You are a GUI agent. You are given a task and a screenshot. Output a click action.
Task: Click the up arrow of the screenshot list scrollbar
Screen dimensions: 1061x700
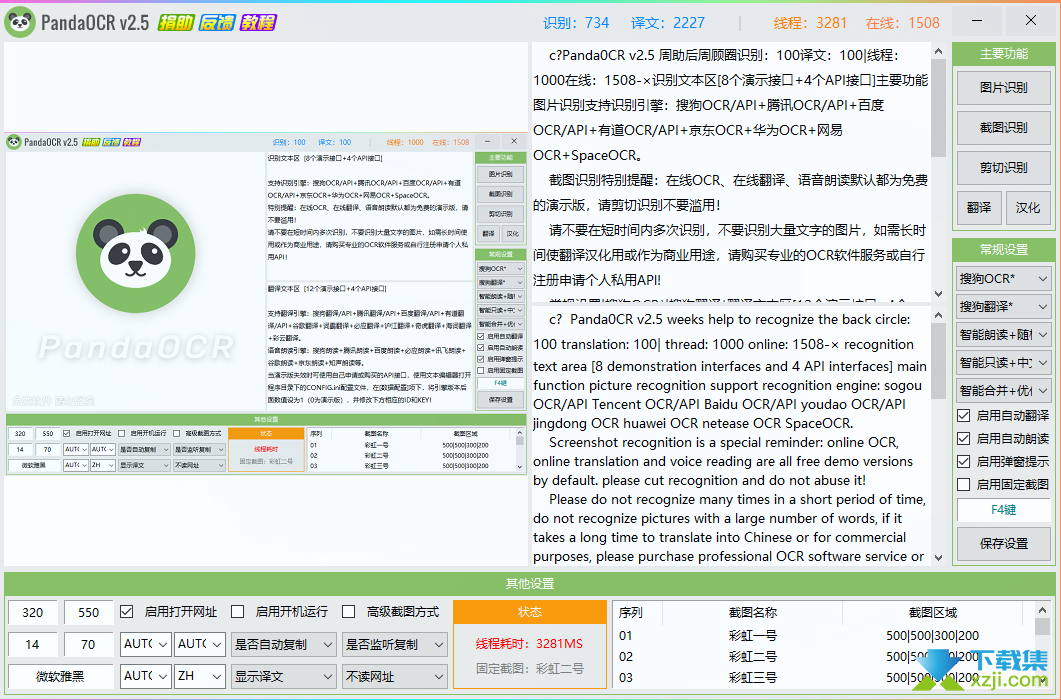[x=1043, y=611]
